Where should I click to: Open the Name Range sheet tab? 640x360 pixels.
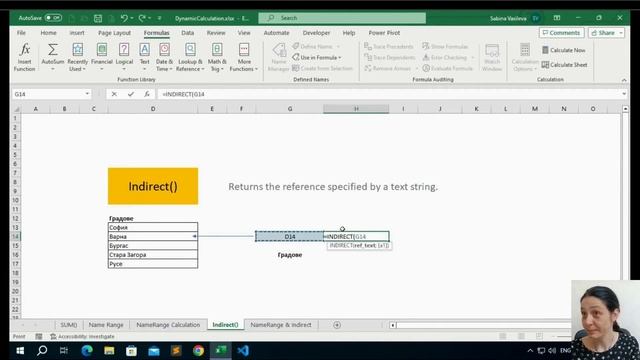tap(106, 325)
